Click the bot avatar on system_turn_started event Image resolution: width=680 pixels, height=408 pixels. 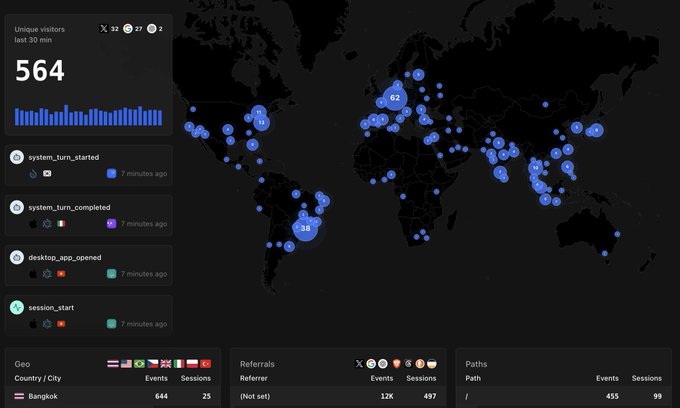pos(17,157)
